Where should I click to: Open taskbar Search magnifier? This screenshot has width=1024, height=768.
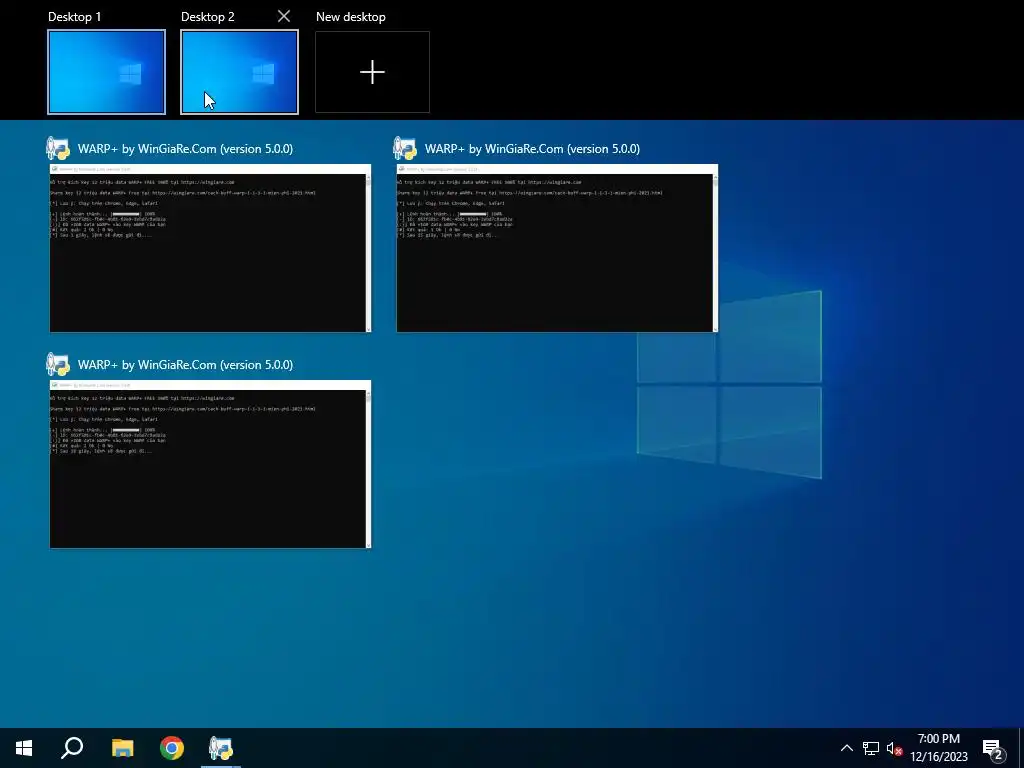[72, 748]
